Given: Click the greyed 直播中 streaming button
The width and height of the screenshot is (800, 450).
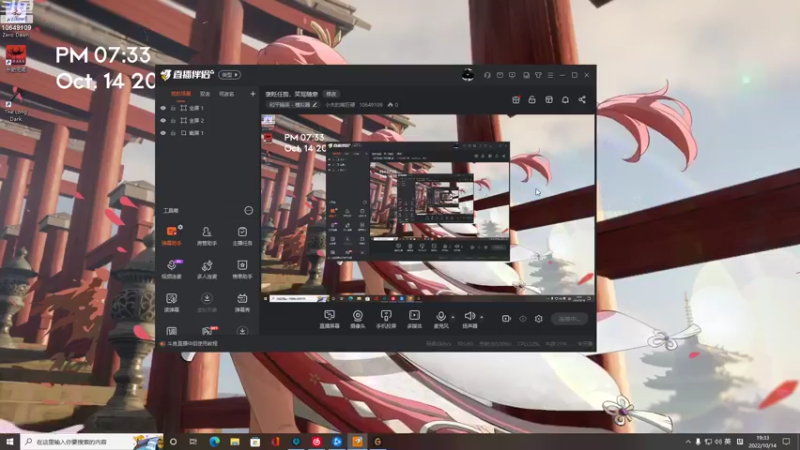Looking at the screenshot, I should pos(569,318).
